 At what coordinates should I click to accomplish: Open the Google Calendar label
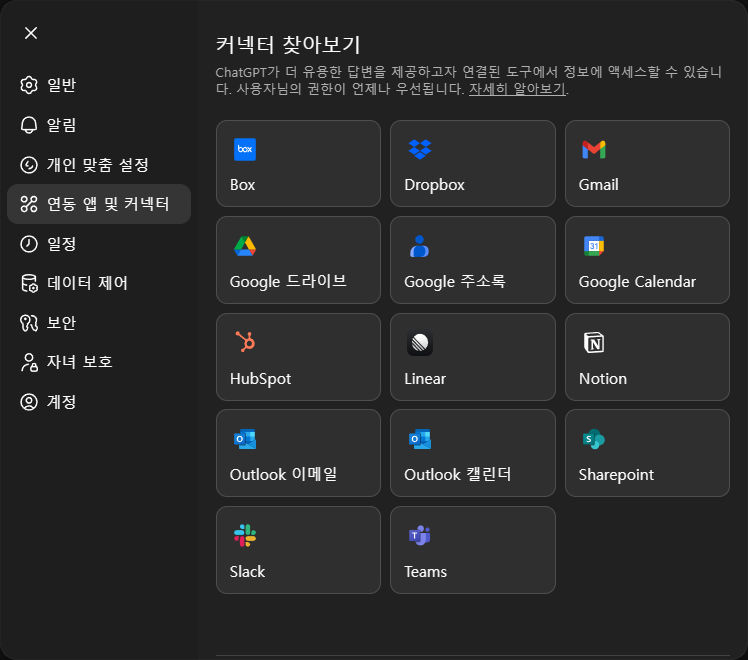click(x=637, y=282)
